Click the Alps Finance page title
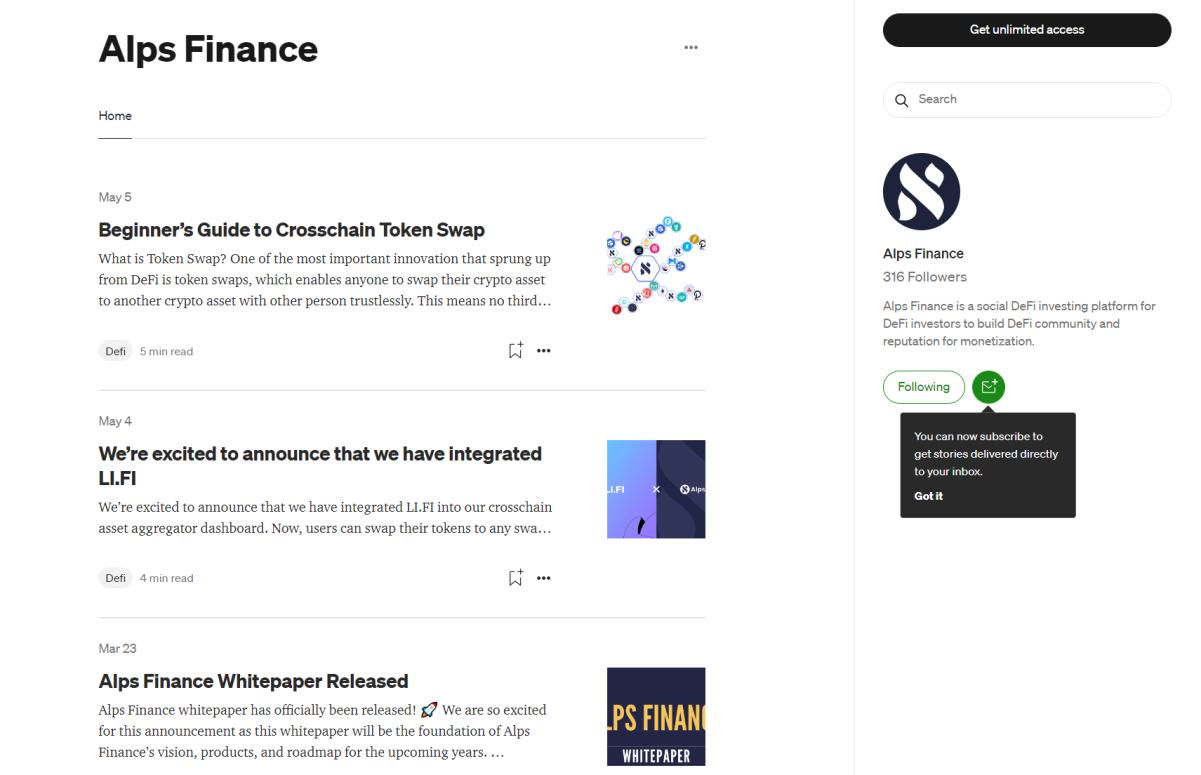 pyautogui.click(x=208, y=49)
